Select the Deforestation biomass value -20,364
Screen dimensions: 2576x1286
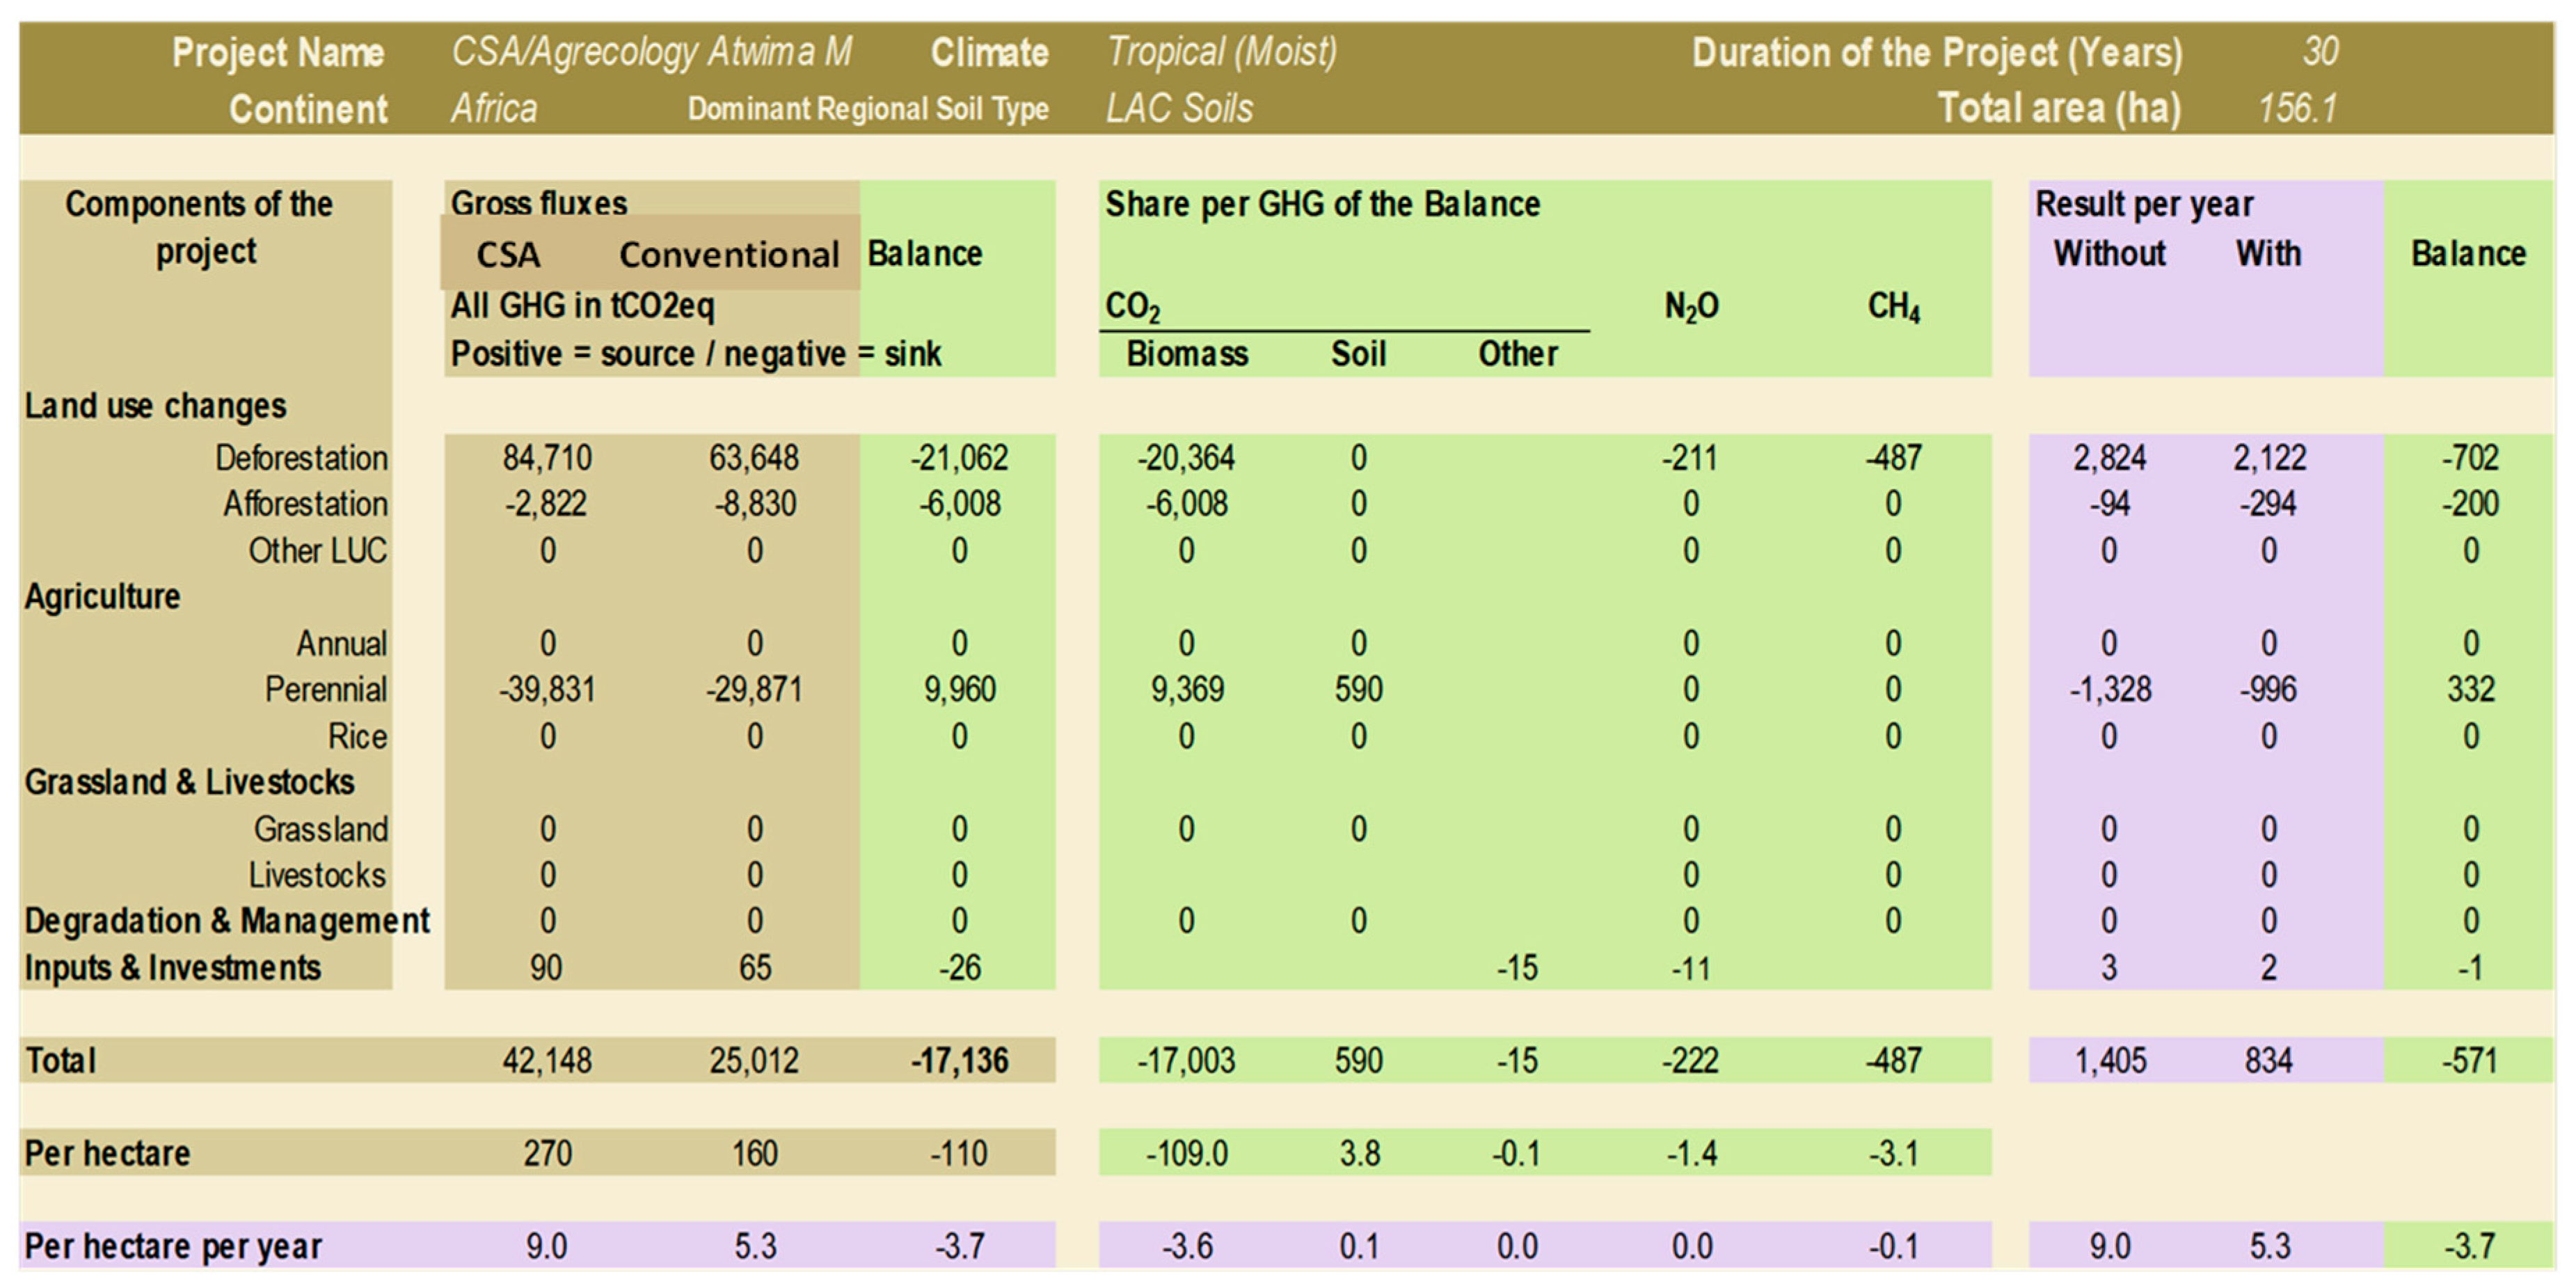click(x=1186, y=458)
